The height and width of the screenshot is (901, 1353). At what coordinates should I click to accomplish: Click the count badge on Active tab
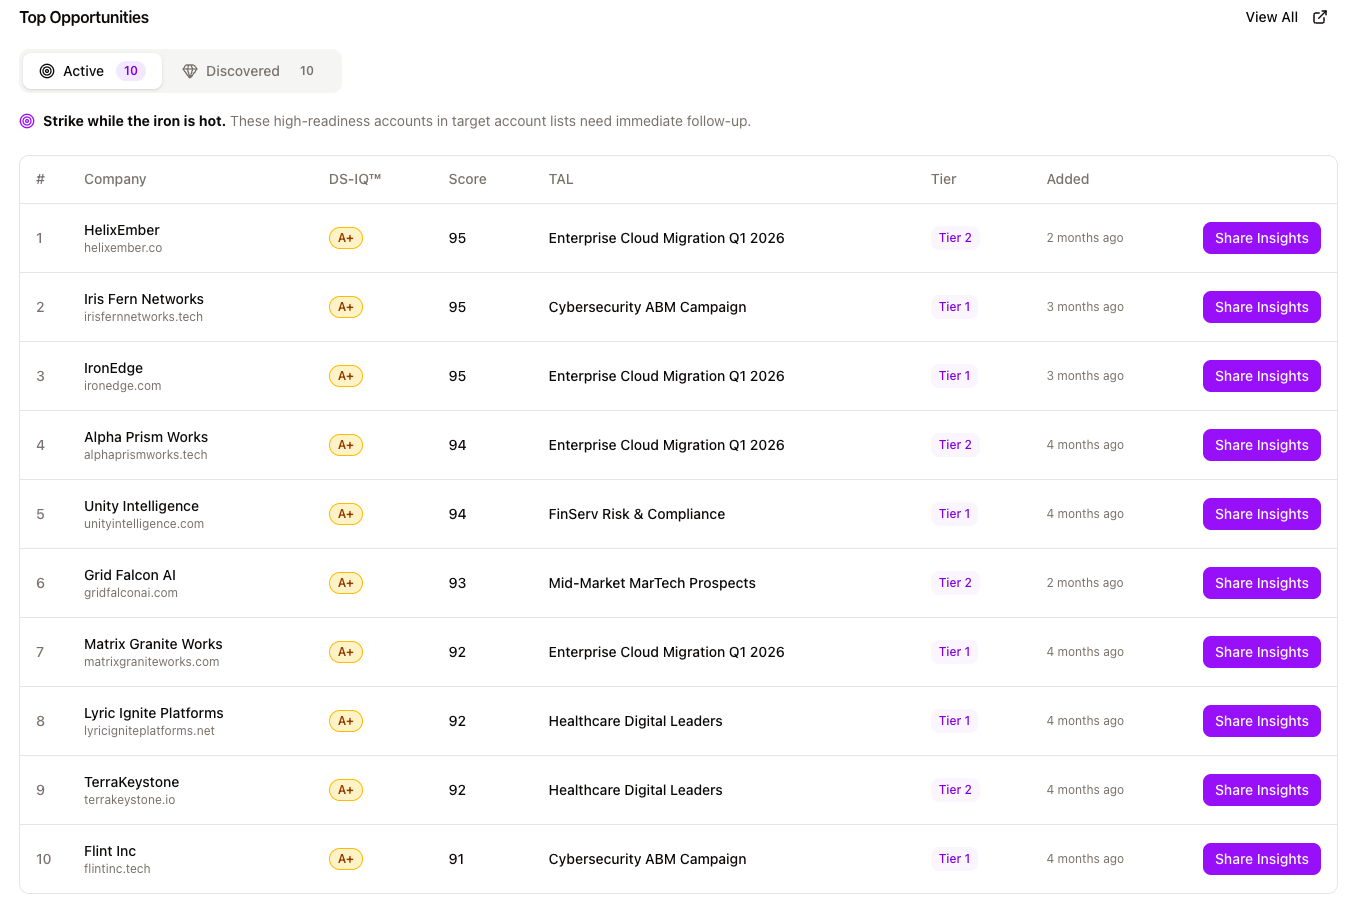point(131,71)
